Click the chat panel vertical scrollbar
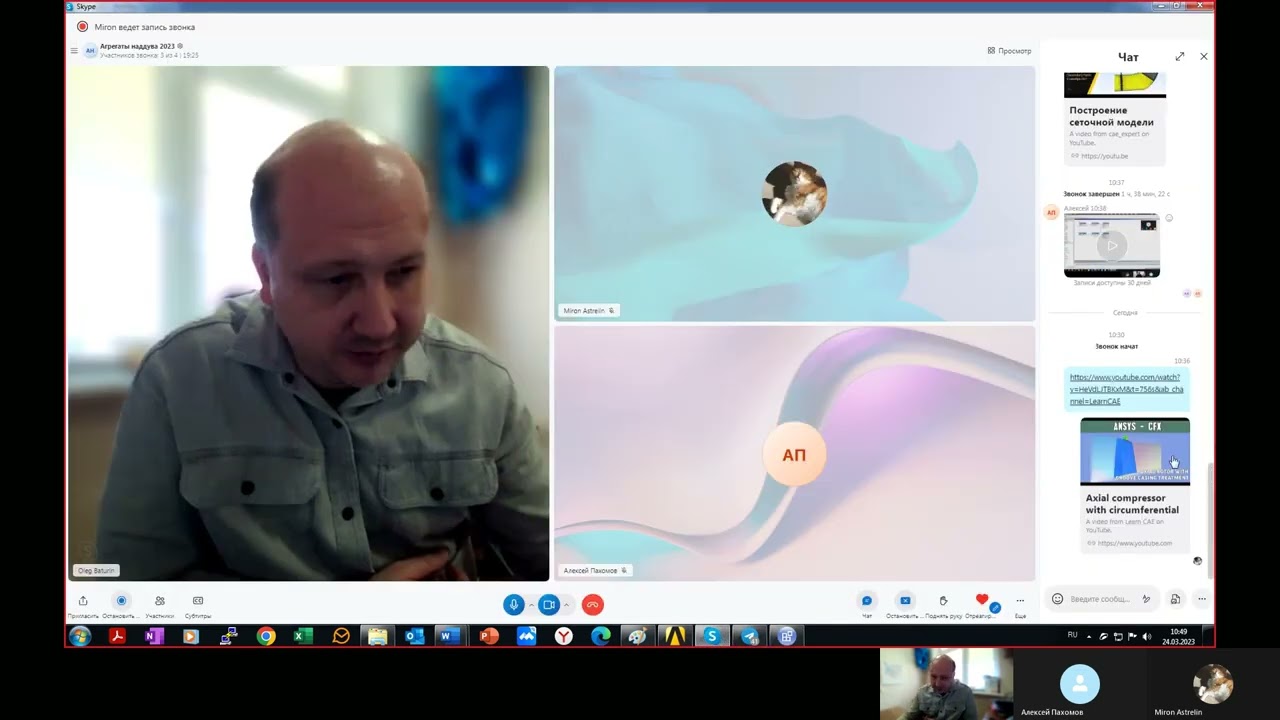1280x720 pixels. tap(1211, 518)
